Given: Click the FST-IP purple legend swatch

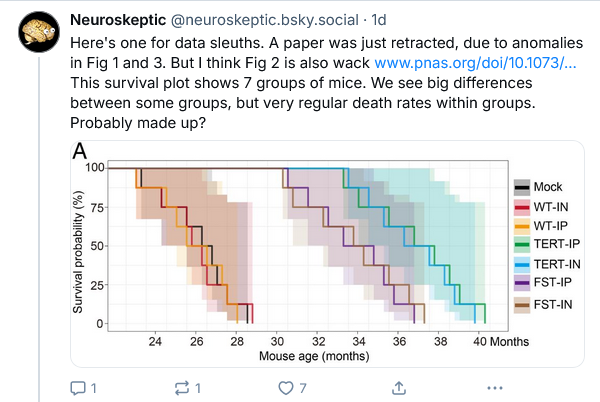Looking at the screenshot, I should point(521,284).
